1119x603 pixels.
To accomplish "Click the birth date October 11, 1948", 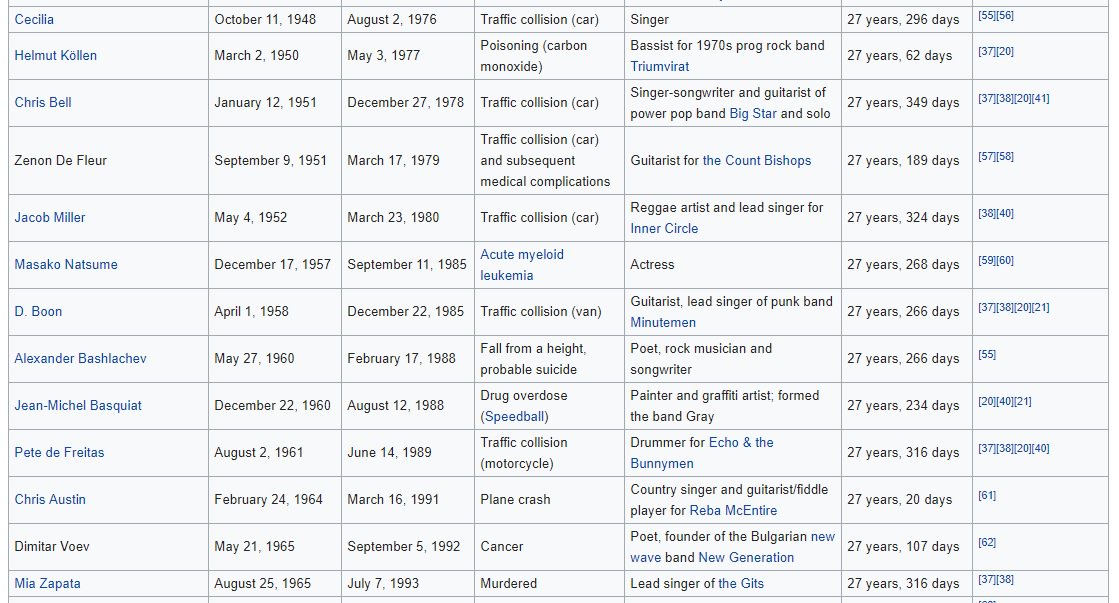I will pos(265,19).
